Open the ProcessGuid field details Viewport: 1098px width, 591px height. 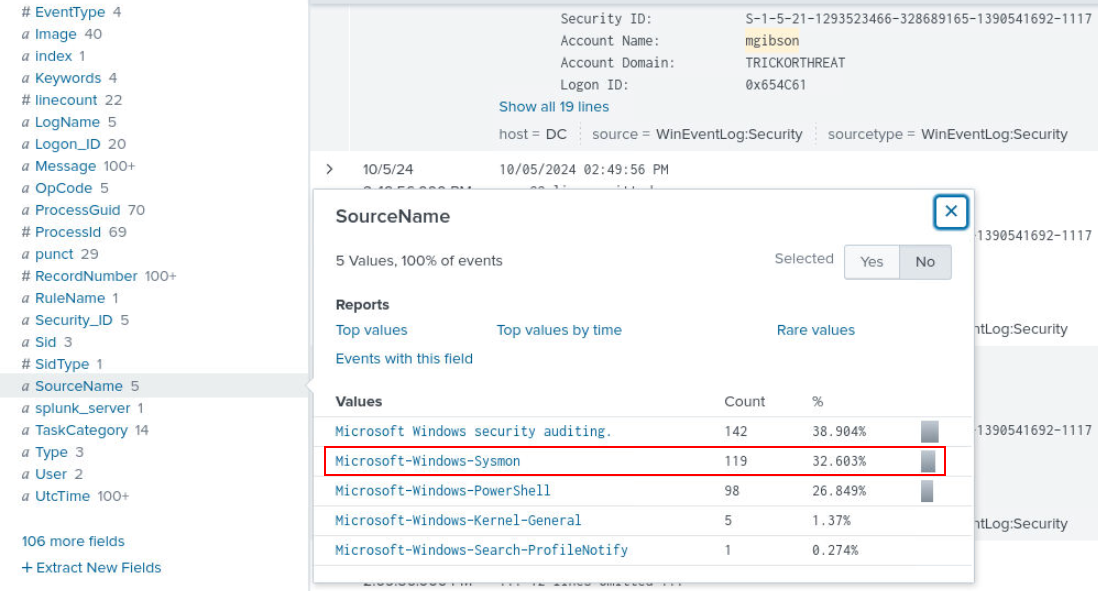77,210
